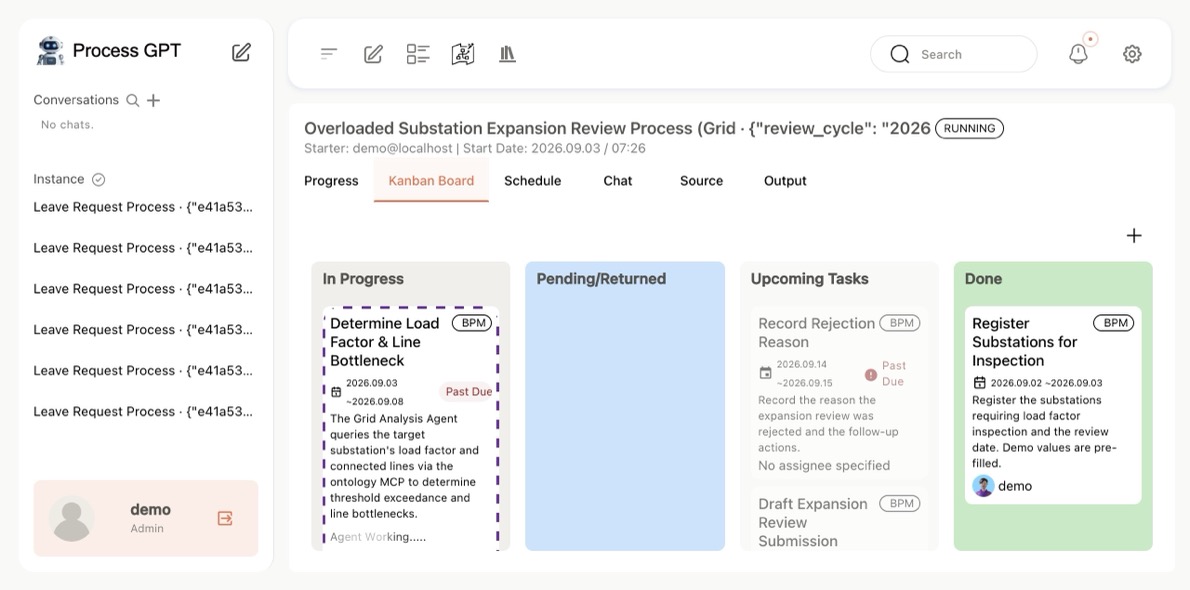Click the Instance section label
Screen dimensions: 1190x590
pos(58,179)
